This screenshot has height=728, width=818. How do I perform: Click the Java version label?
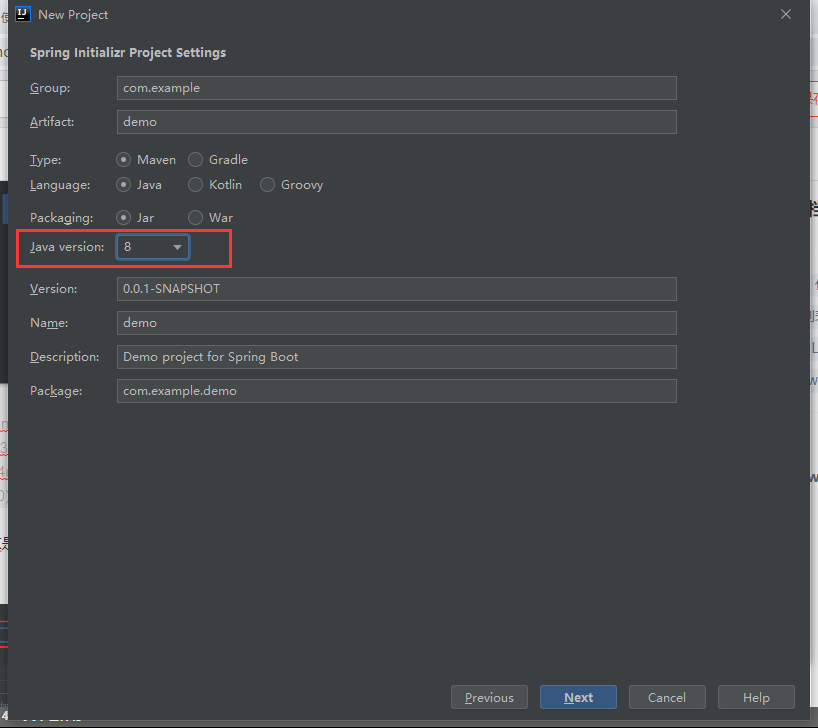67,247
